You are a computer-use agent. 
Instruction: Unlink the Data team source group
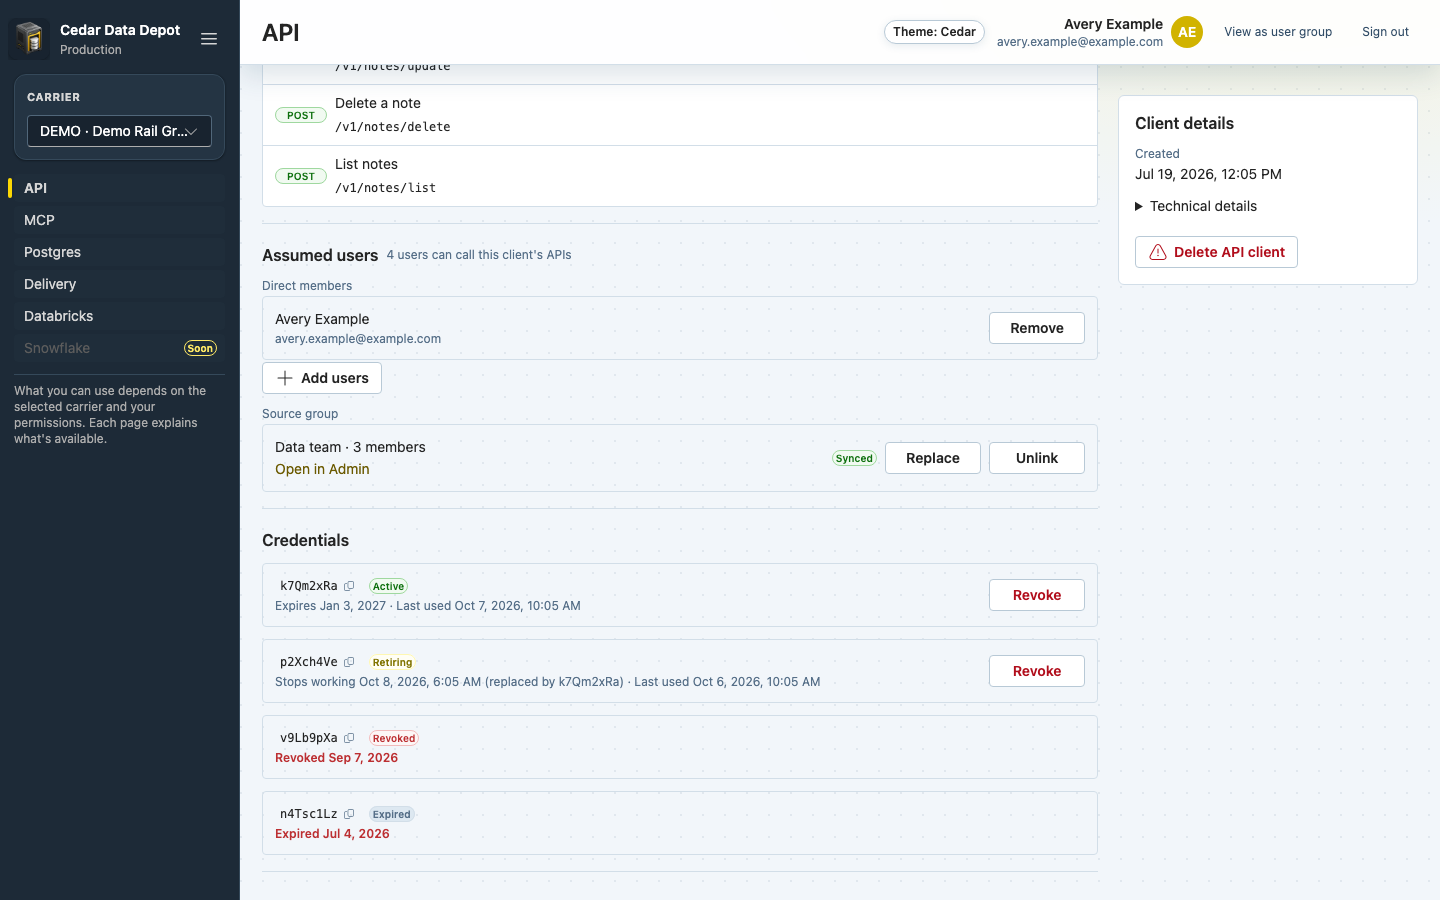tap(1037, 458)
